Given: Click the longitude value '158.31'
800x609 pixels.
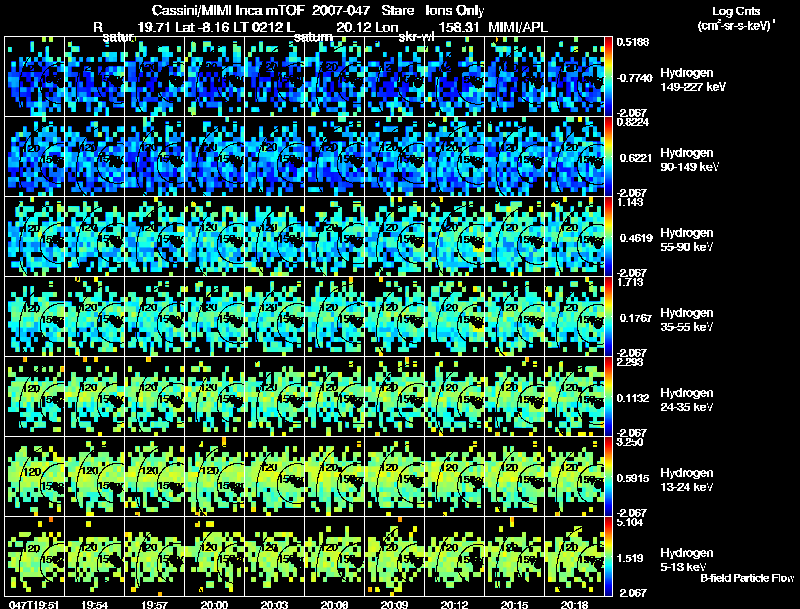Looking at the screenshot, I should coord(459,27).
